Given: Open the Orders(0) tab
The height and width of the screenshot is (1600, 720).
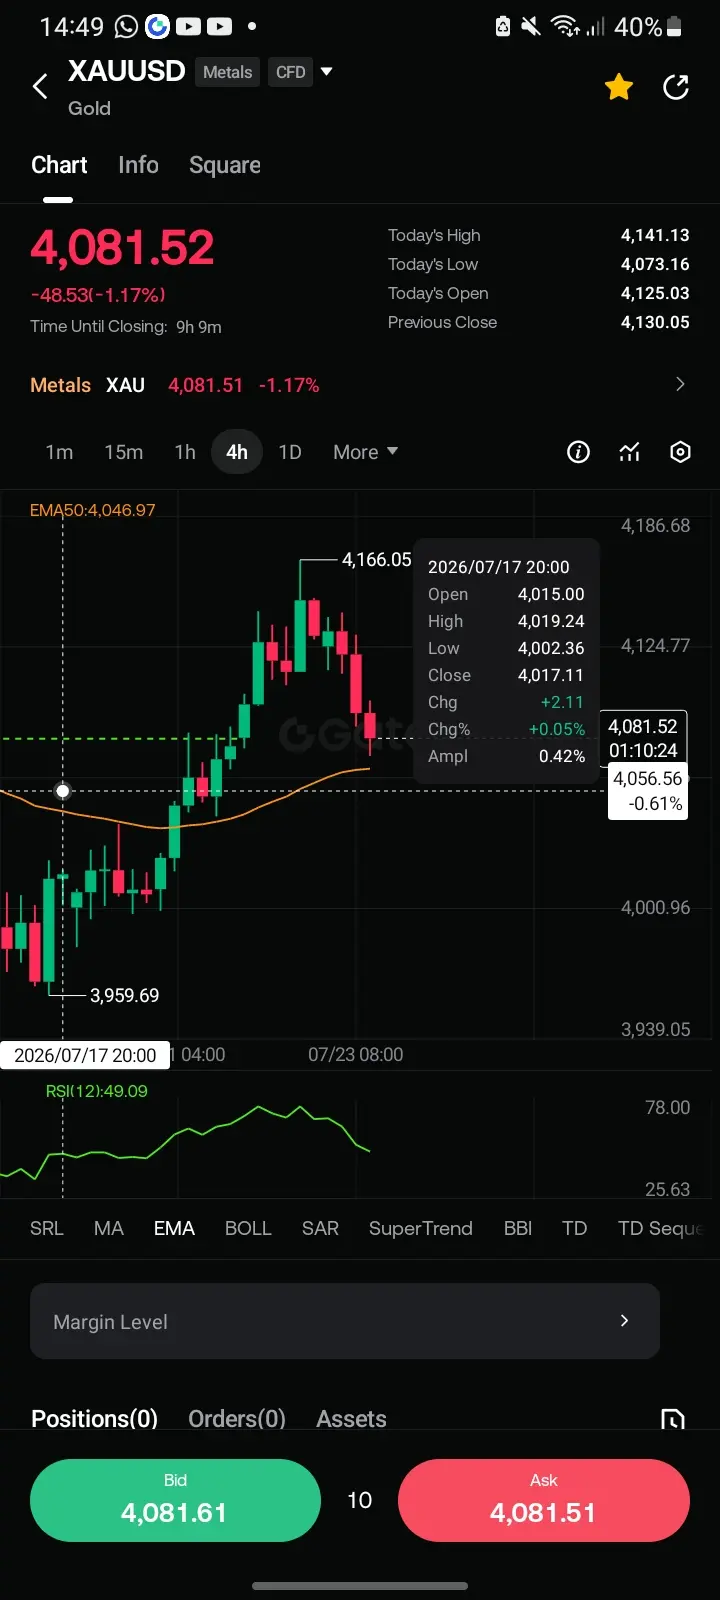Looking at the screenshot, I should point(237,1419).
